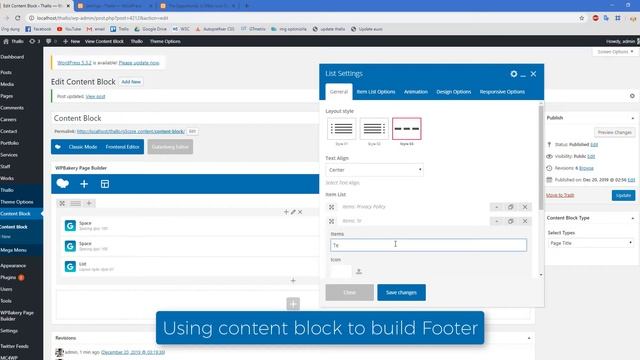Screen dimensions: 640x360
Task: Select layout Style 01 thumbnail
Action: tap(342, 129)
